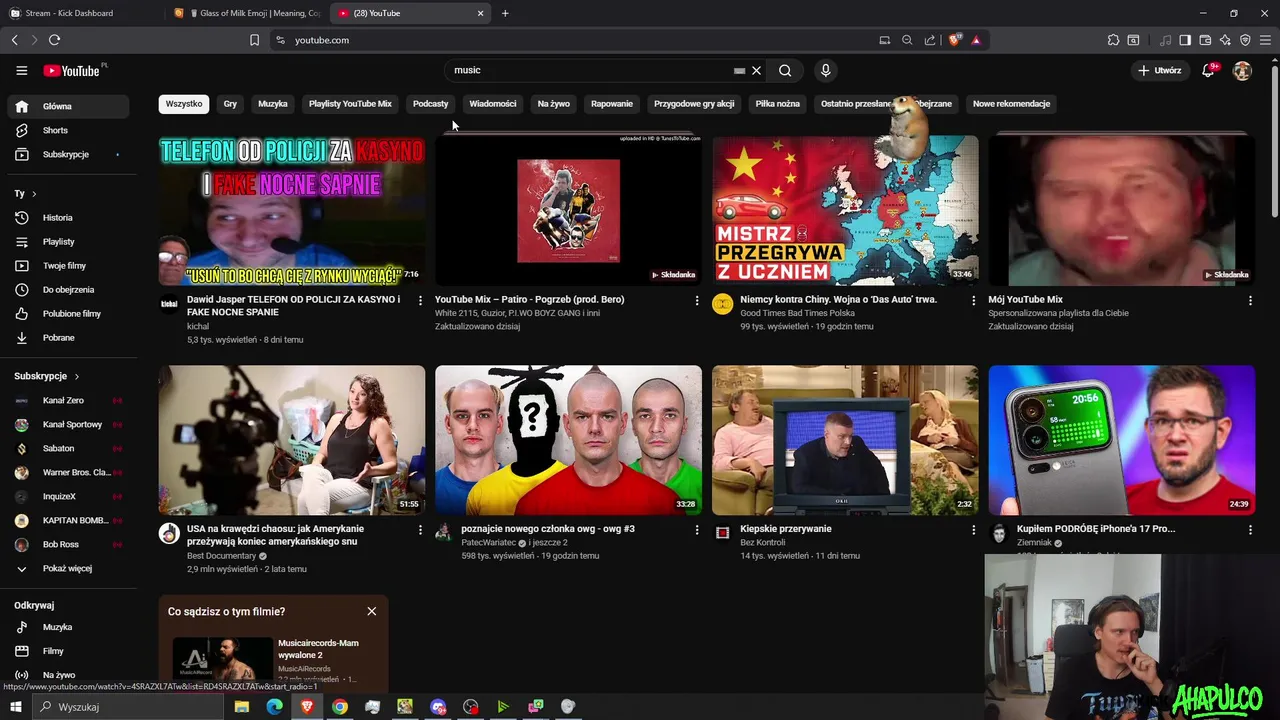Open Pobrane downloads

point(68,337)
